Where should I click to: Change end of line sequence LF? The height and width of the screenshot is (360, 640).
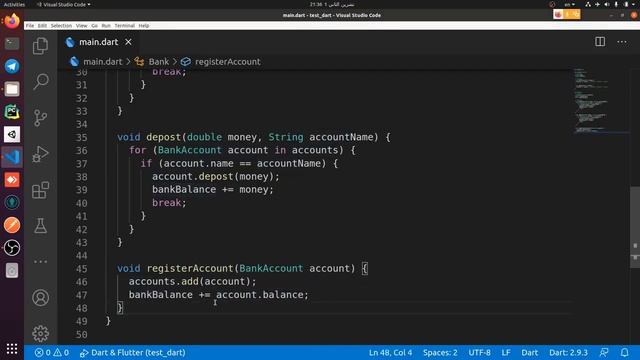click(506, 352)
